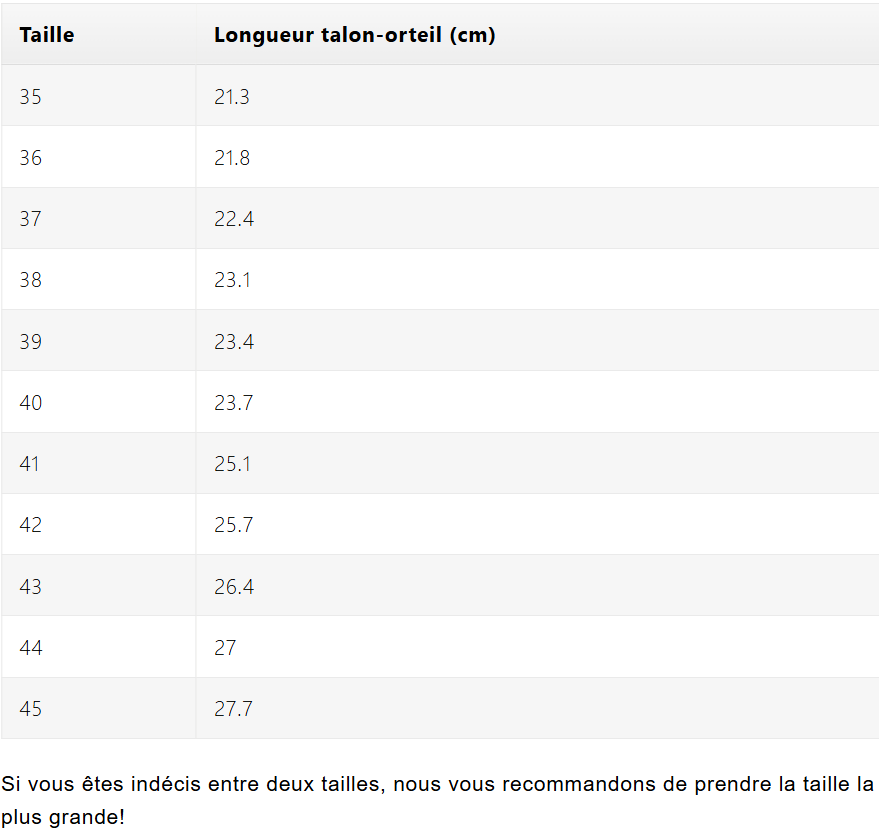Select the size 36 cell
Screen dimensions: 879x834
pyautogui.click(x=31, y=158)
